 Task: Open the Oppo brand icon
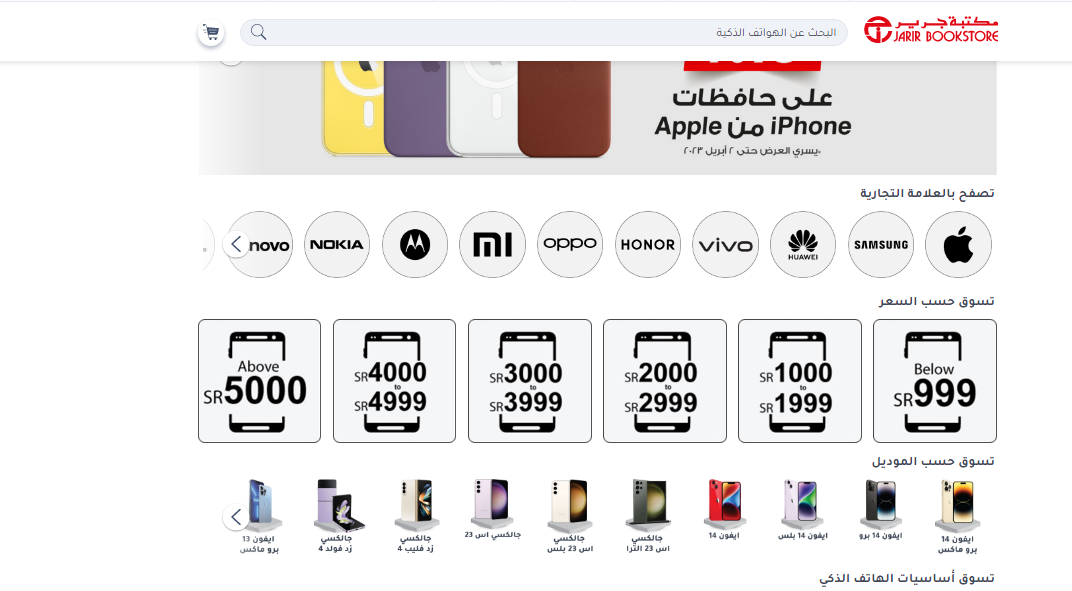[570, 244]
